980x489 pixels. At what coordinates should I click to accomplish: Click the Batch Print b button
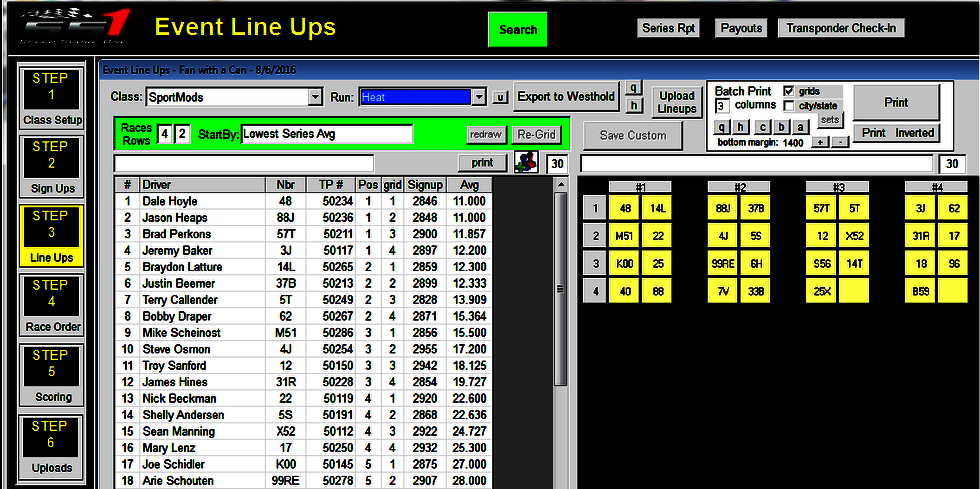point(781,126)
